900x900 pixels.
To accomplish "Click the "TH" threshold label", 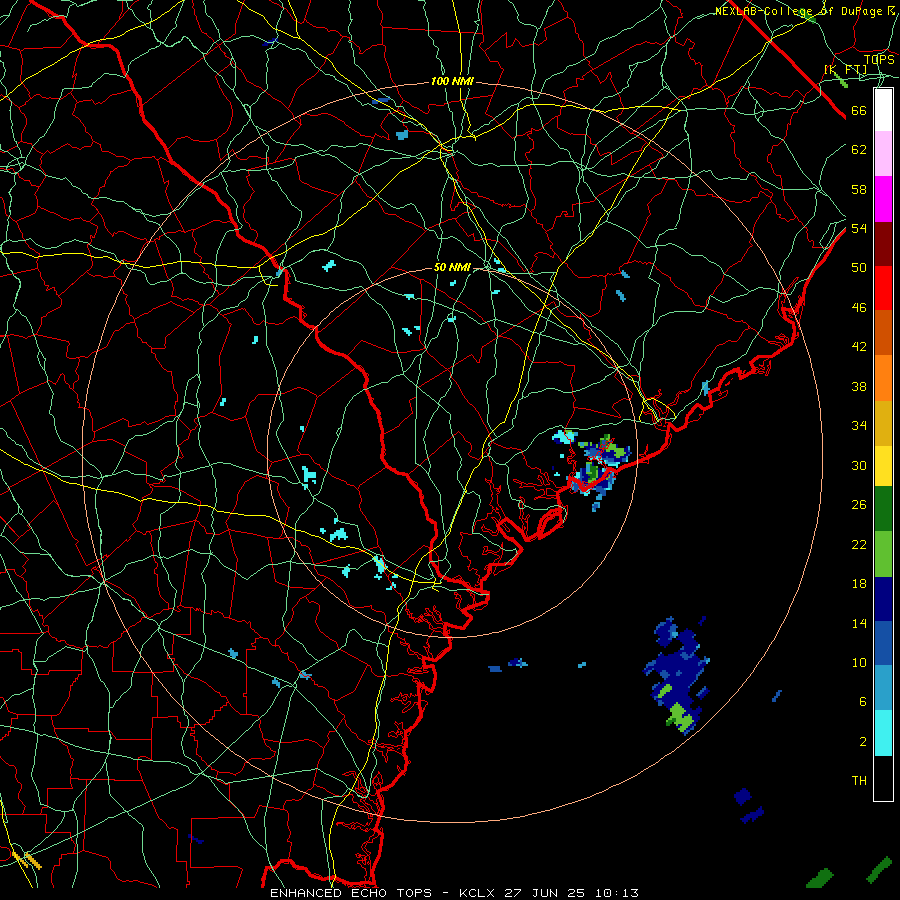I will [859, 781].
